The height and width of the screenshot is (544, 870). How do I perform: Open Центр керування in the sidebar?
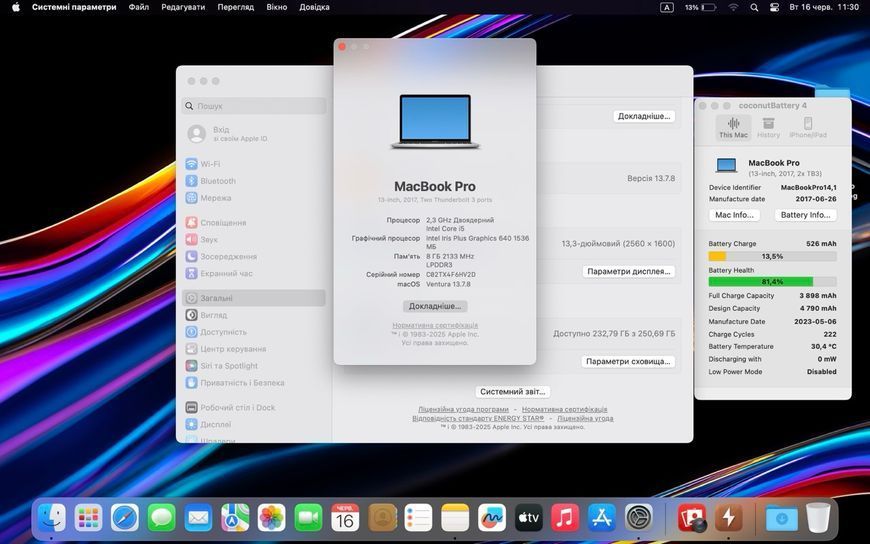point(254,349)
